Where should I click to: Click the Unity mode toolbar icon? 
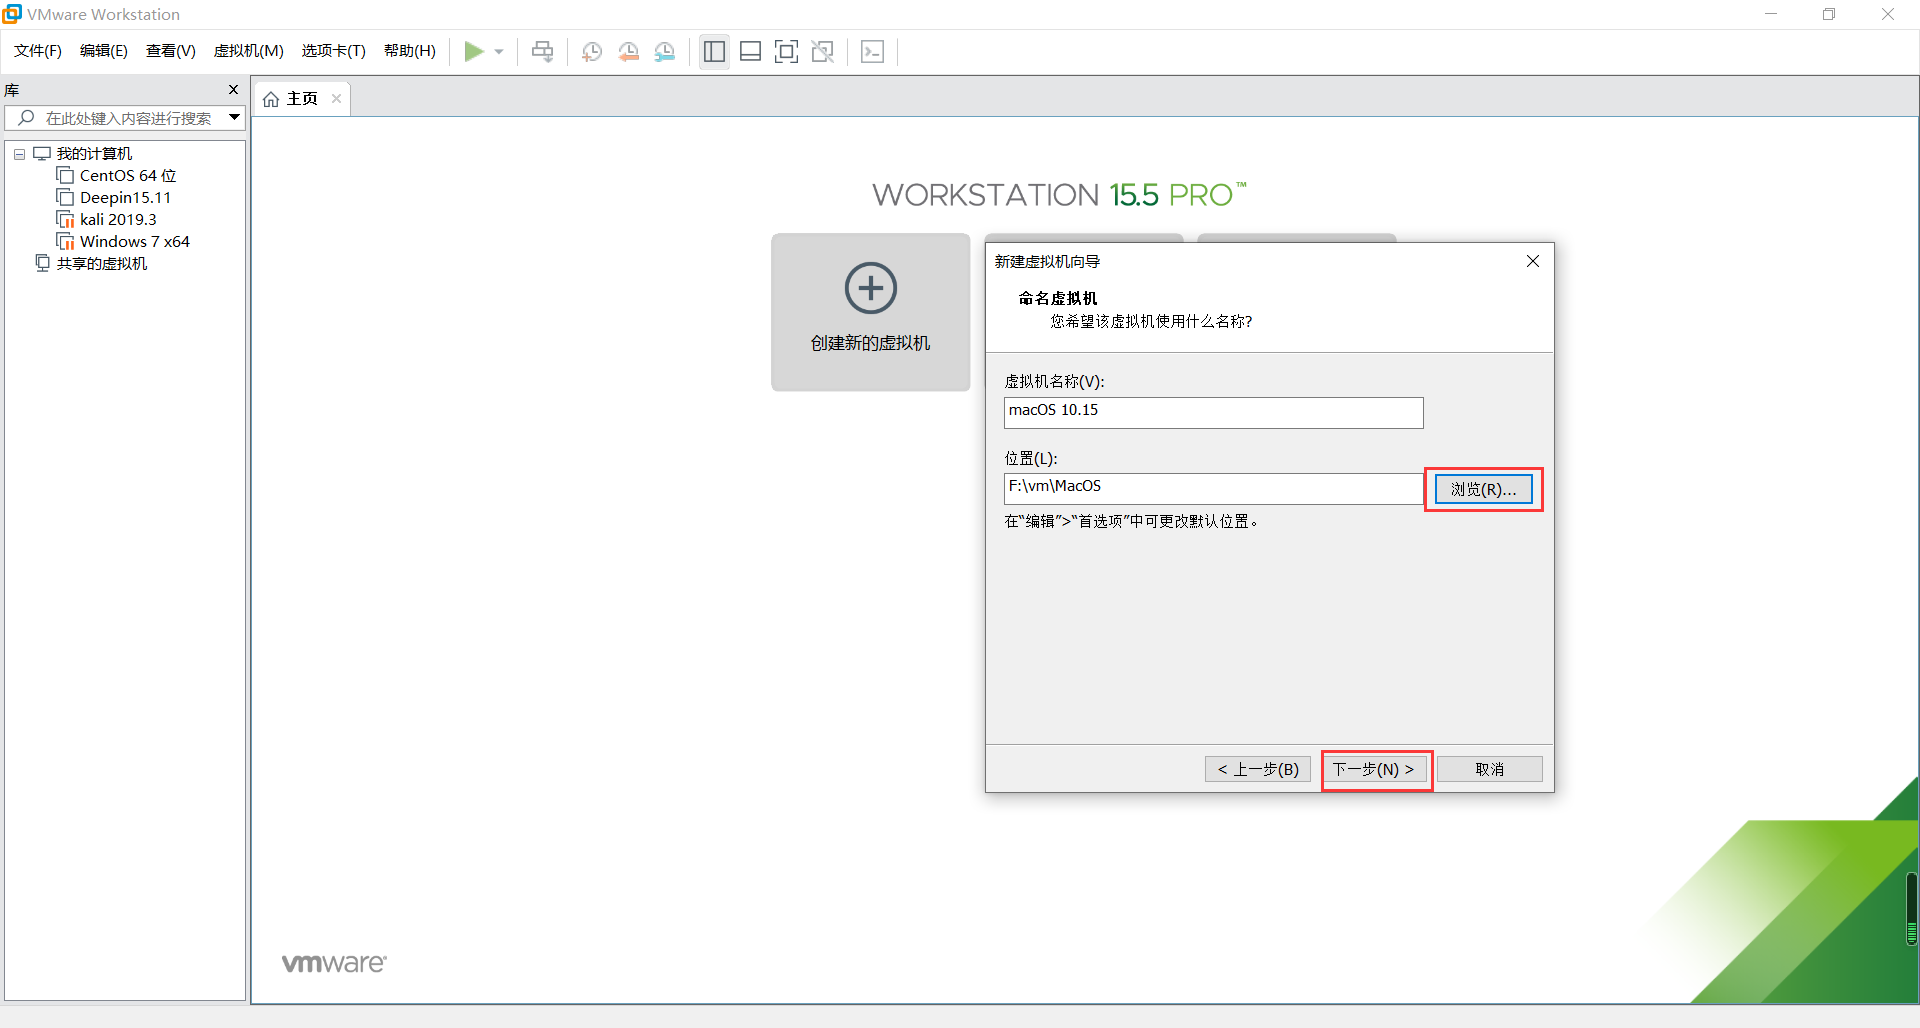[x=823, y=51]
